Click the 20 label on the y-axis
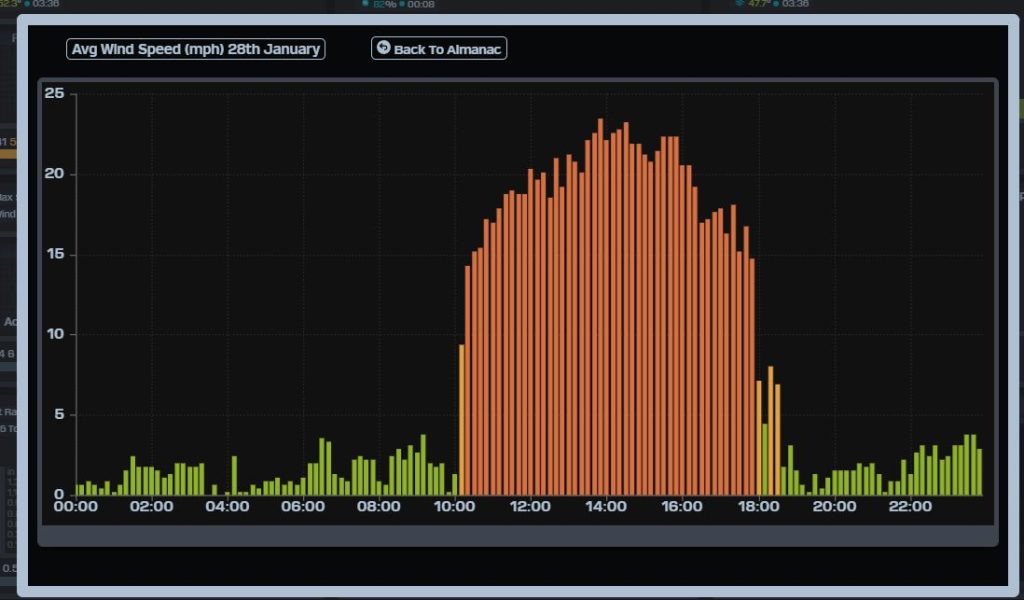This screenshot has height=600, width=1024. 54,174
